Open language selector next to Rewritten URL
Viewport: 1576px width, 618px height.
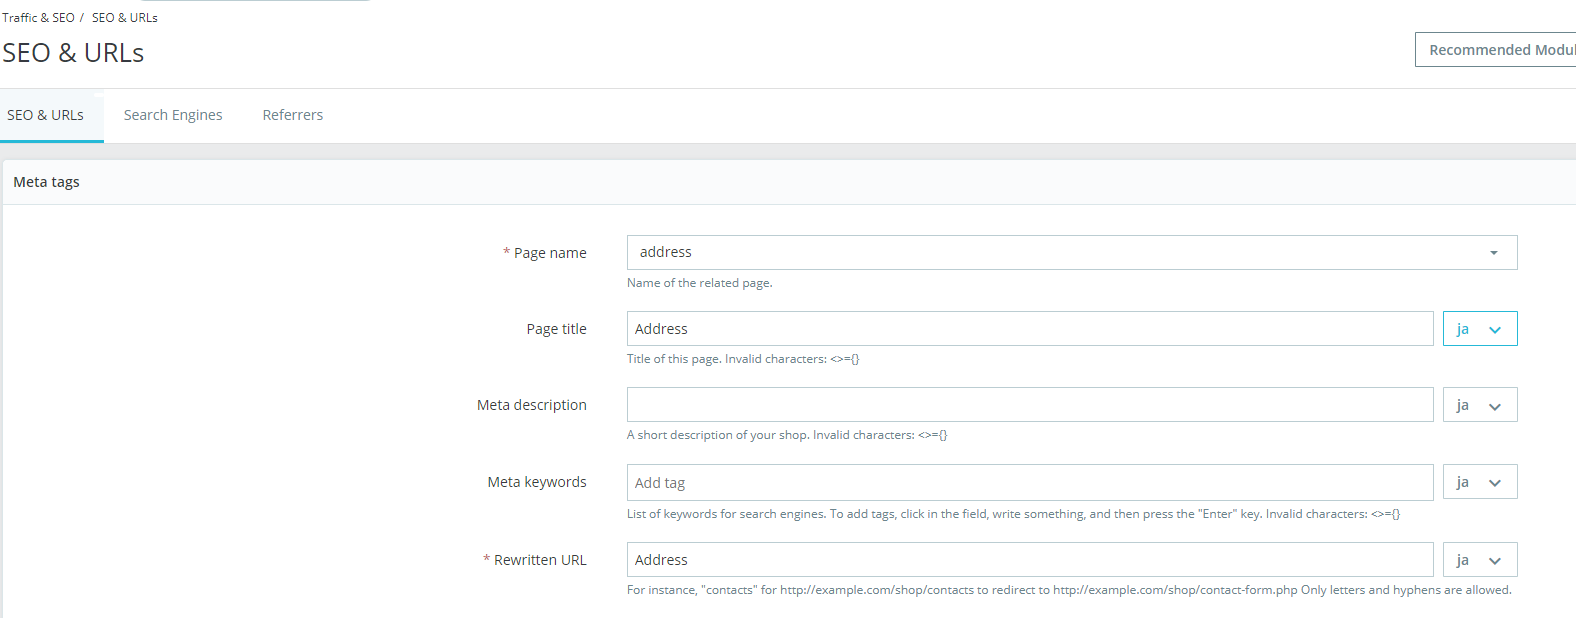point(1480,560)
